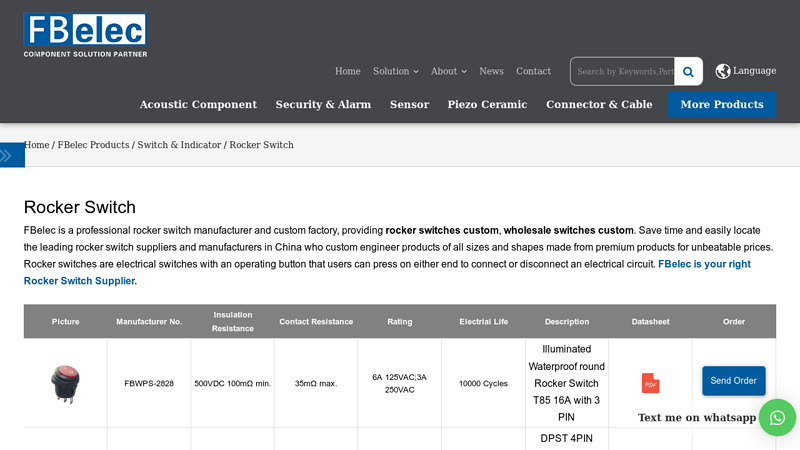Open Acoustic Component category

point(198,105)
